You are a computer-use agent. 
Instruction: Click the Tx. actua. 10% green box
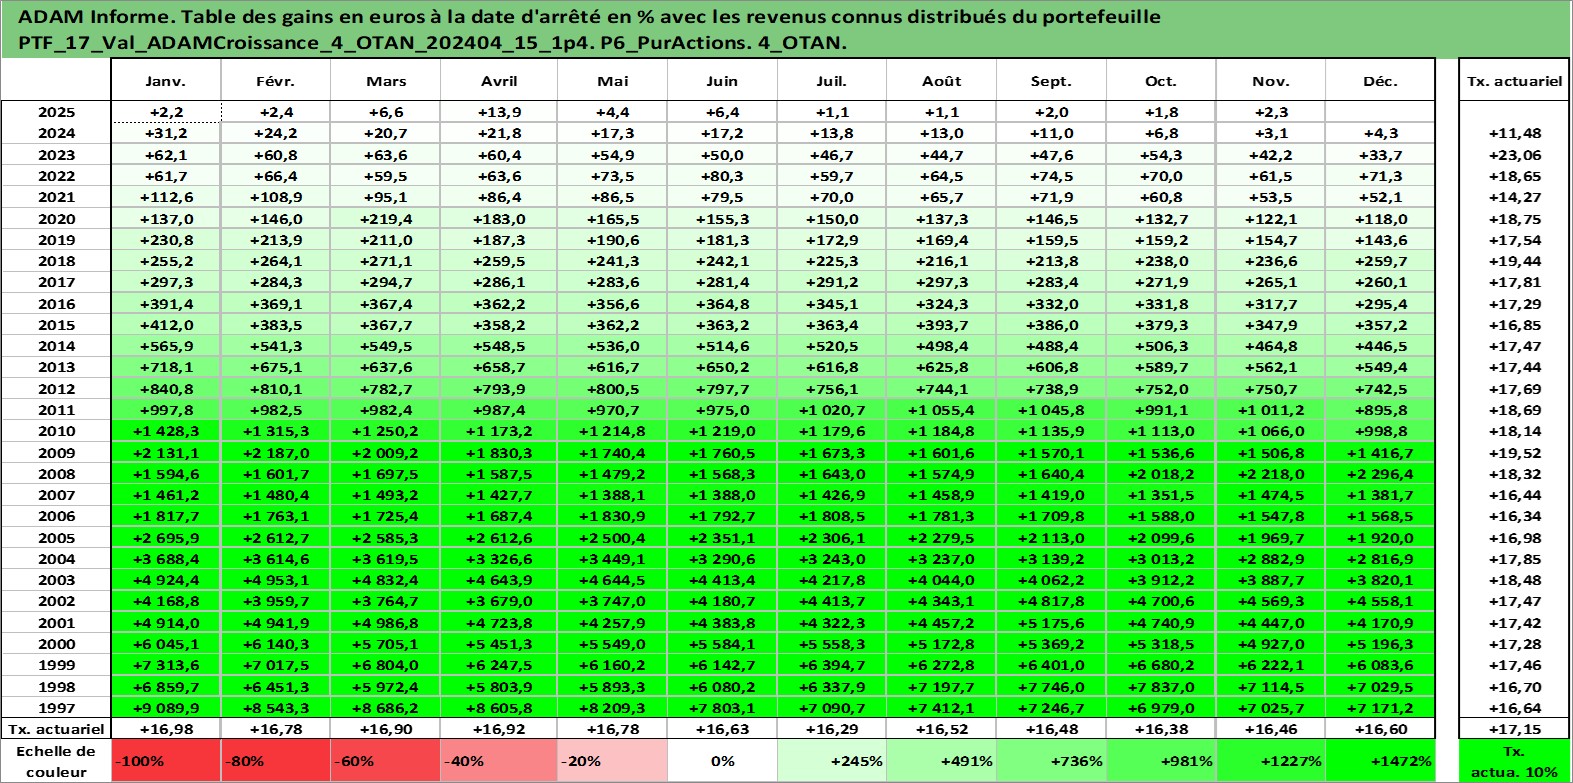(x=1514, y=761)
